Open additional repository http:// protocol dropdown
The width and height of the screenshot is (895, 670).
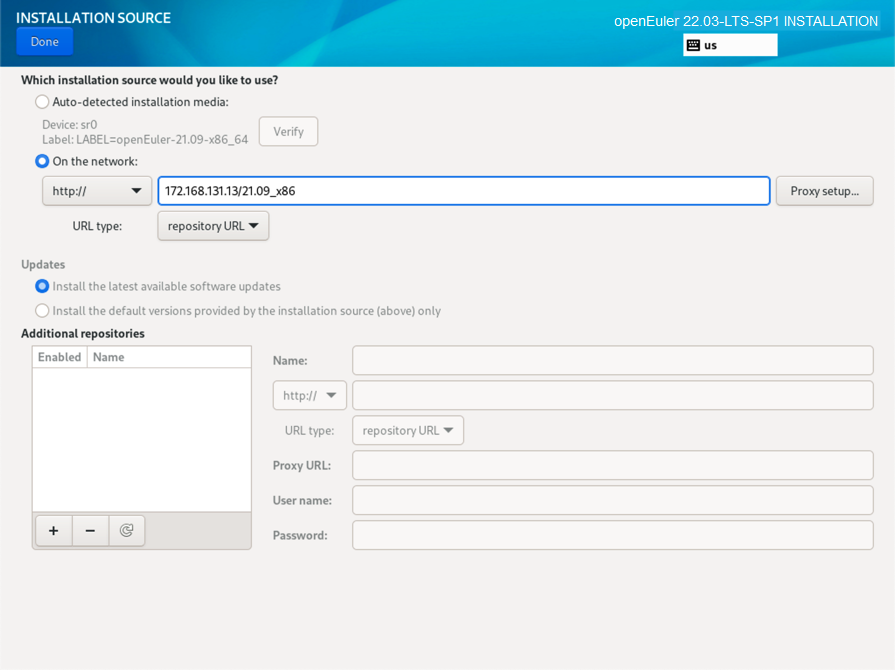pyautogui.click(x=309, y=395)
